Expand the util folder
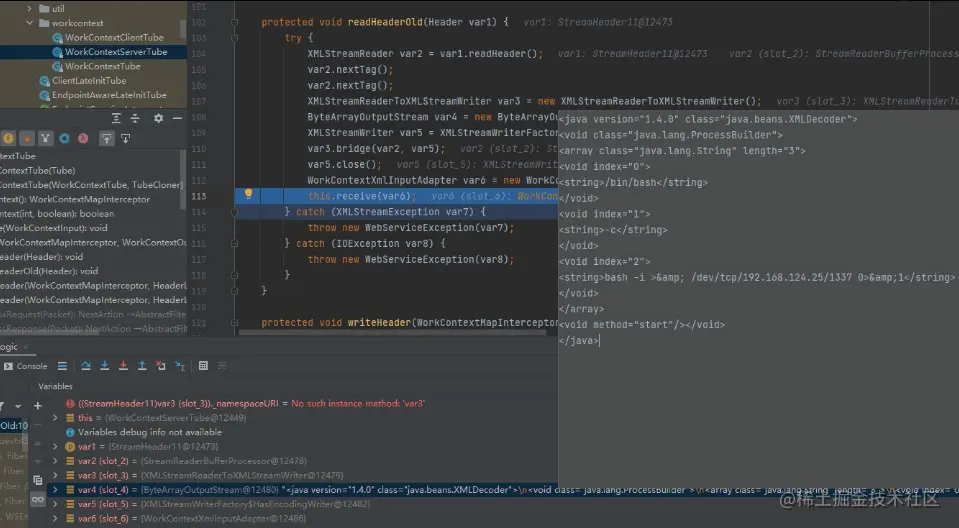Screen dimensions: 959x528 (x=29, y=9)
